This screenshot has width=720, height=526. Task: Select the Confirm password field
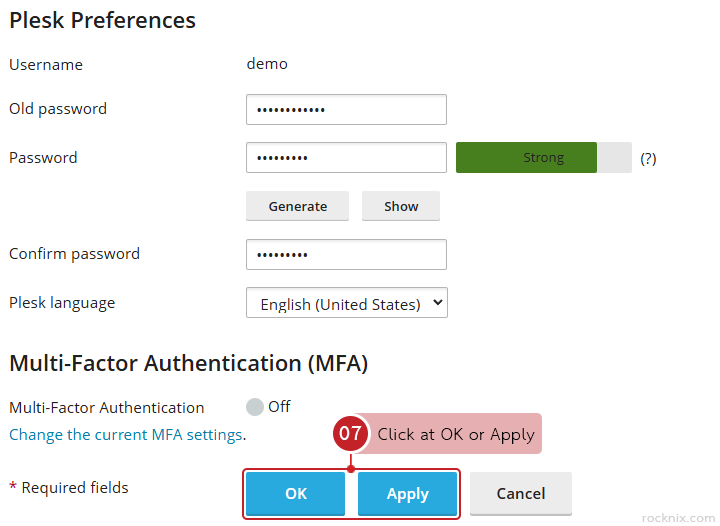(346, 254)
